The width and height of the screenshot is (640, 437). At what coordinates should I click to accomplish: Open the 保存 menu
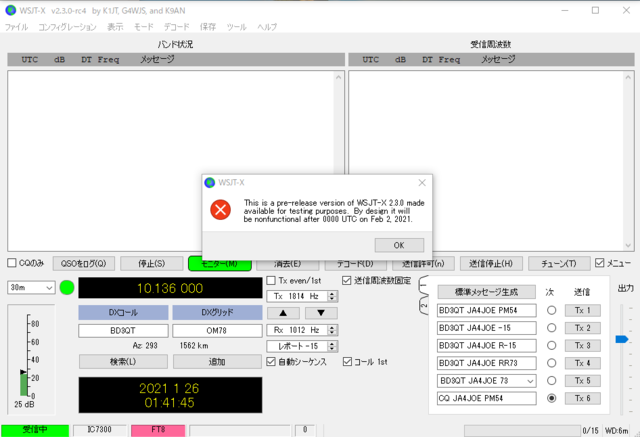pos(208,27)
